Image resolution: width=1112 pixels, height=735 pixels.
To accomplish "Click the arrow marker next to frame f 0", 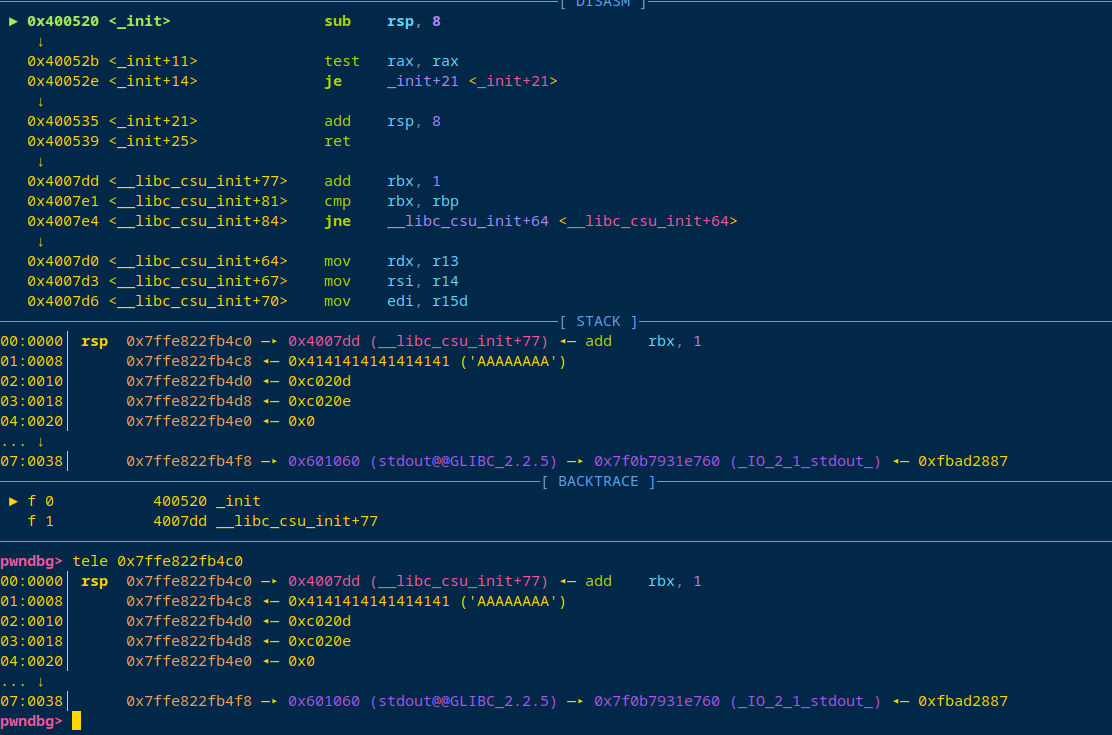I will pyautogui.click(x=13, y=500).
